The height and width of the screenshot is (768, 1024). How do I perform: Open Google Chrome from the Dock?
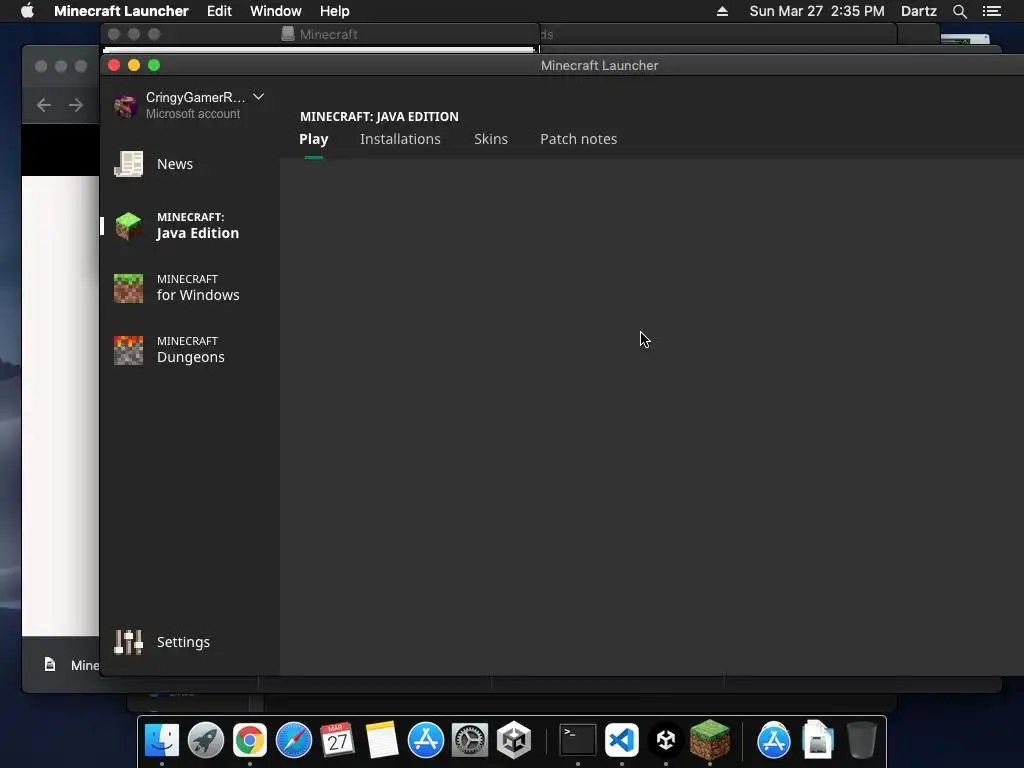tap(249, 740)
